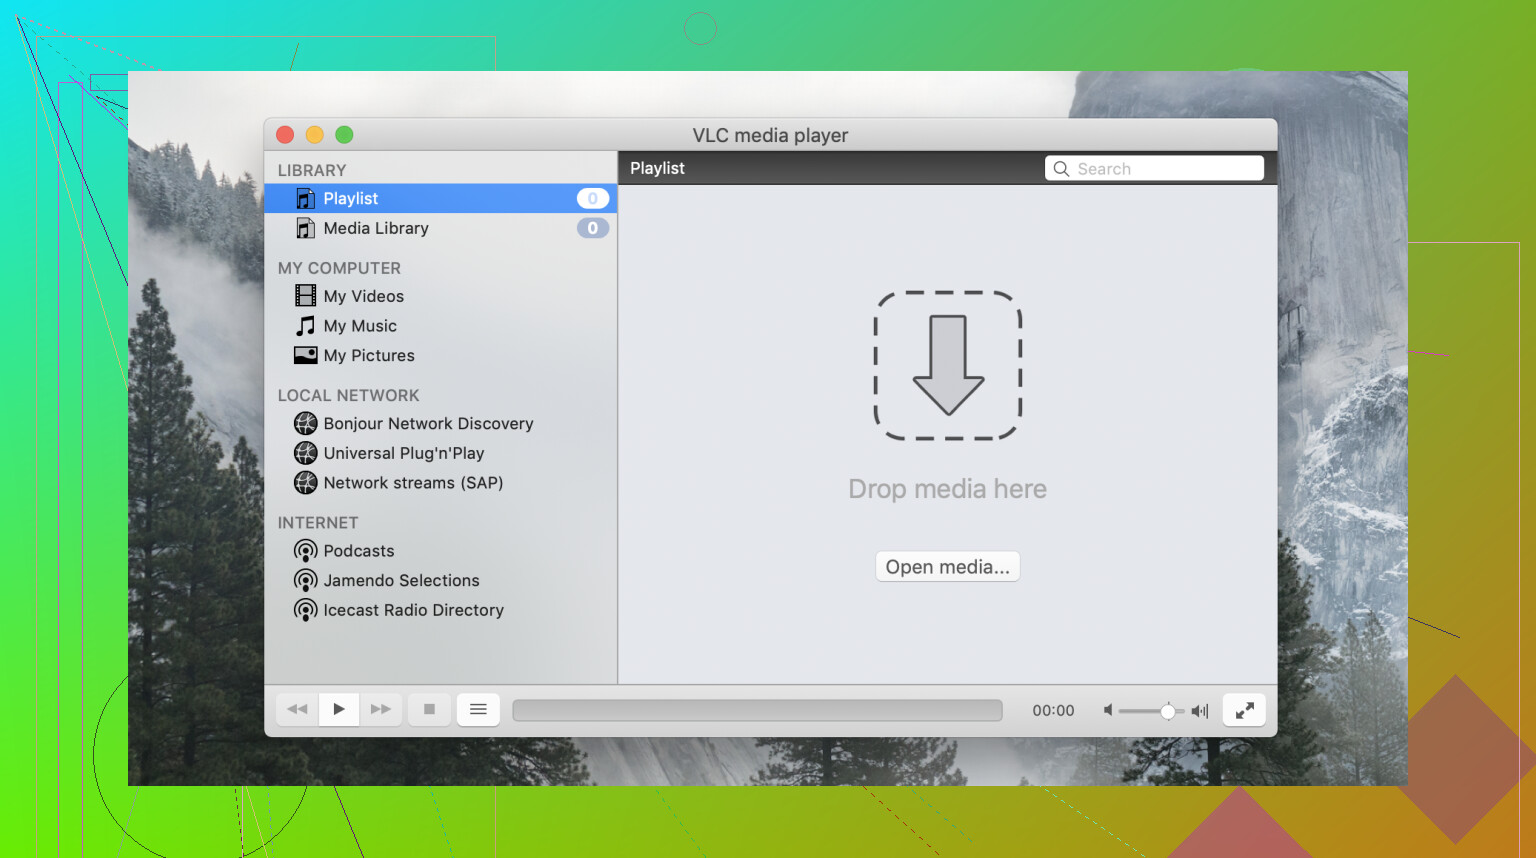Viewport: 1536px width, 858px height.
Task: Minimize VLC with the yellow button
Action: [x=315, y=135]
